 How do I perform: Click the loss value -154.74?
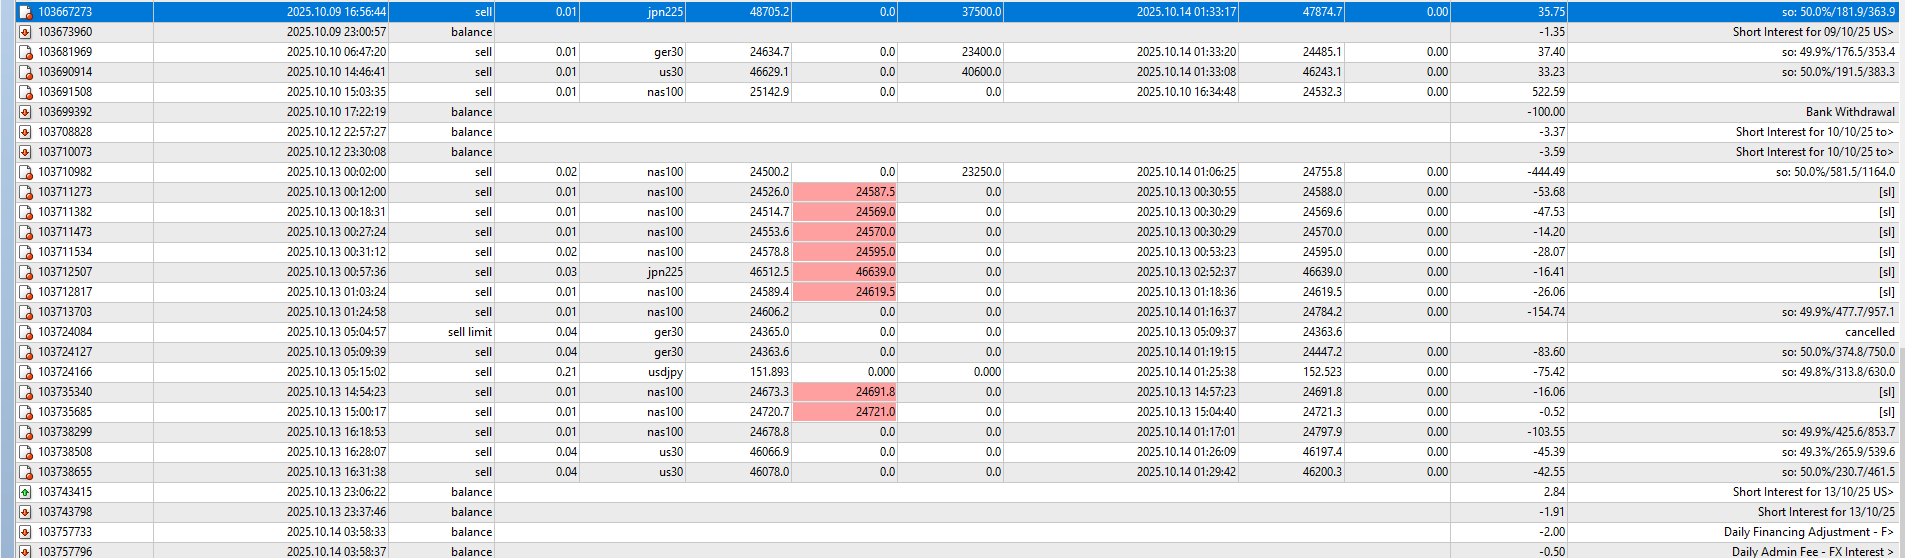(x=1546, y=312)
